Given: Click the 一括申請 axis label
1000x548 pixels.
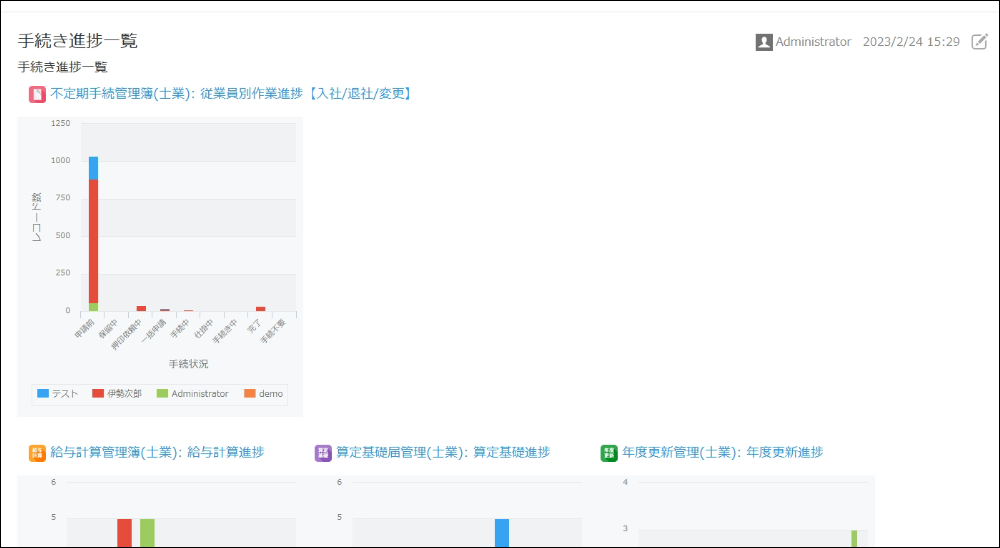Looking at the screenshot, I should [x=154, y=332].
